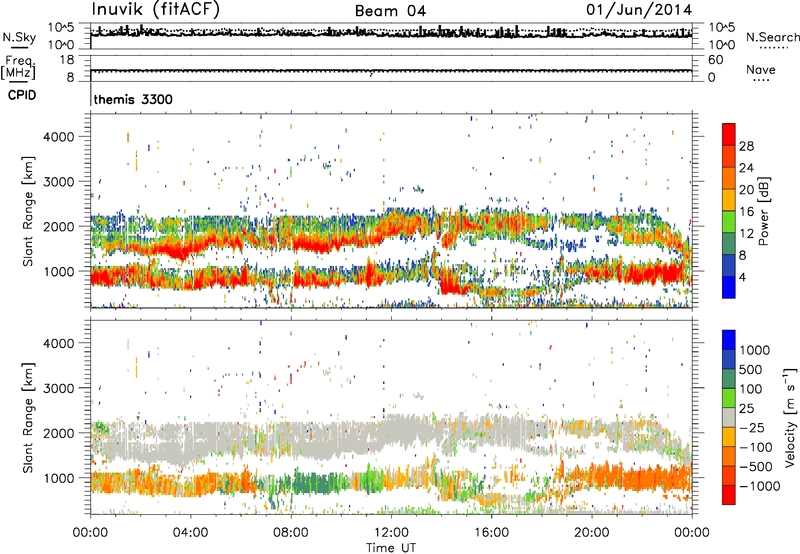This screenshot has width=800, height=554.
Task: Click the 'Beam 04' heading
Action: [x=390, y=11]
